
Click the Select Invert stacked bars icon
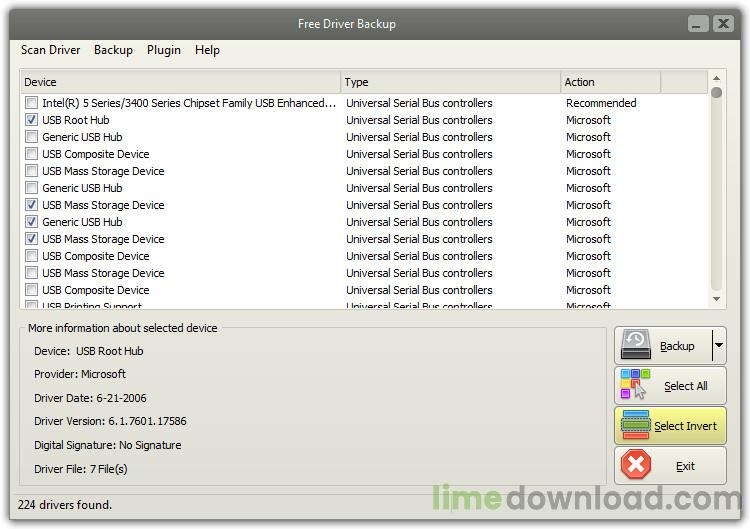(x=635, y=425)
